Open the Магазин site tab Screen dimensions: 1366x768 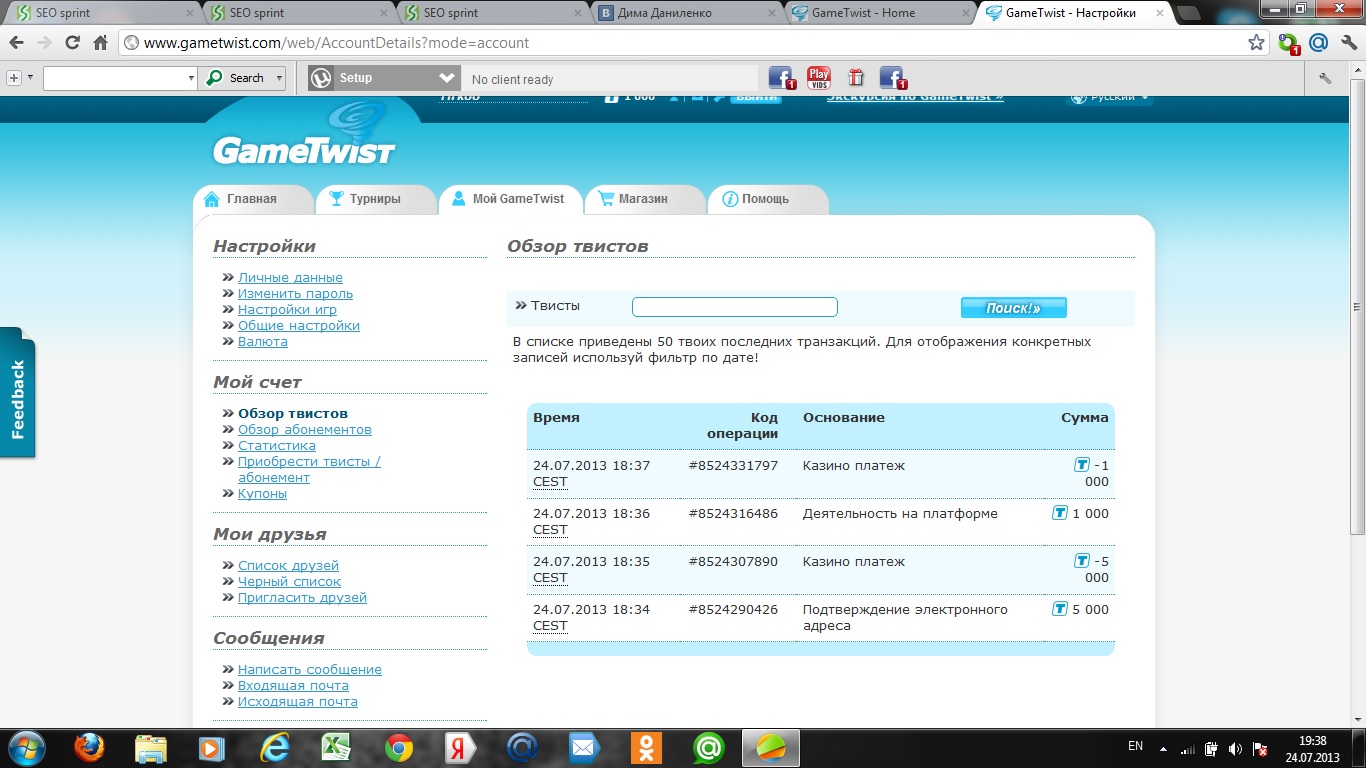coord(643,199)
